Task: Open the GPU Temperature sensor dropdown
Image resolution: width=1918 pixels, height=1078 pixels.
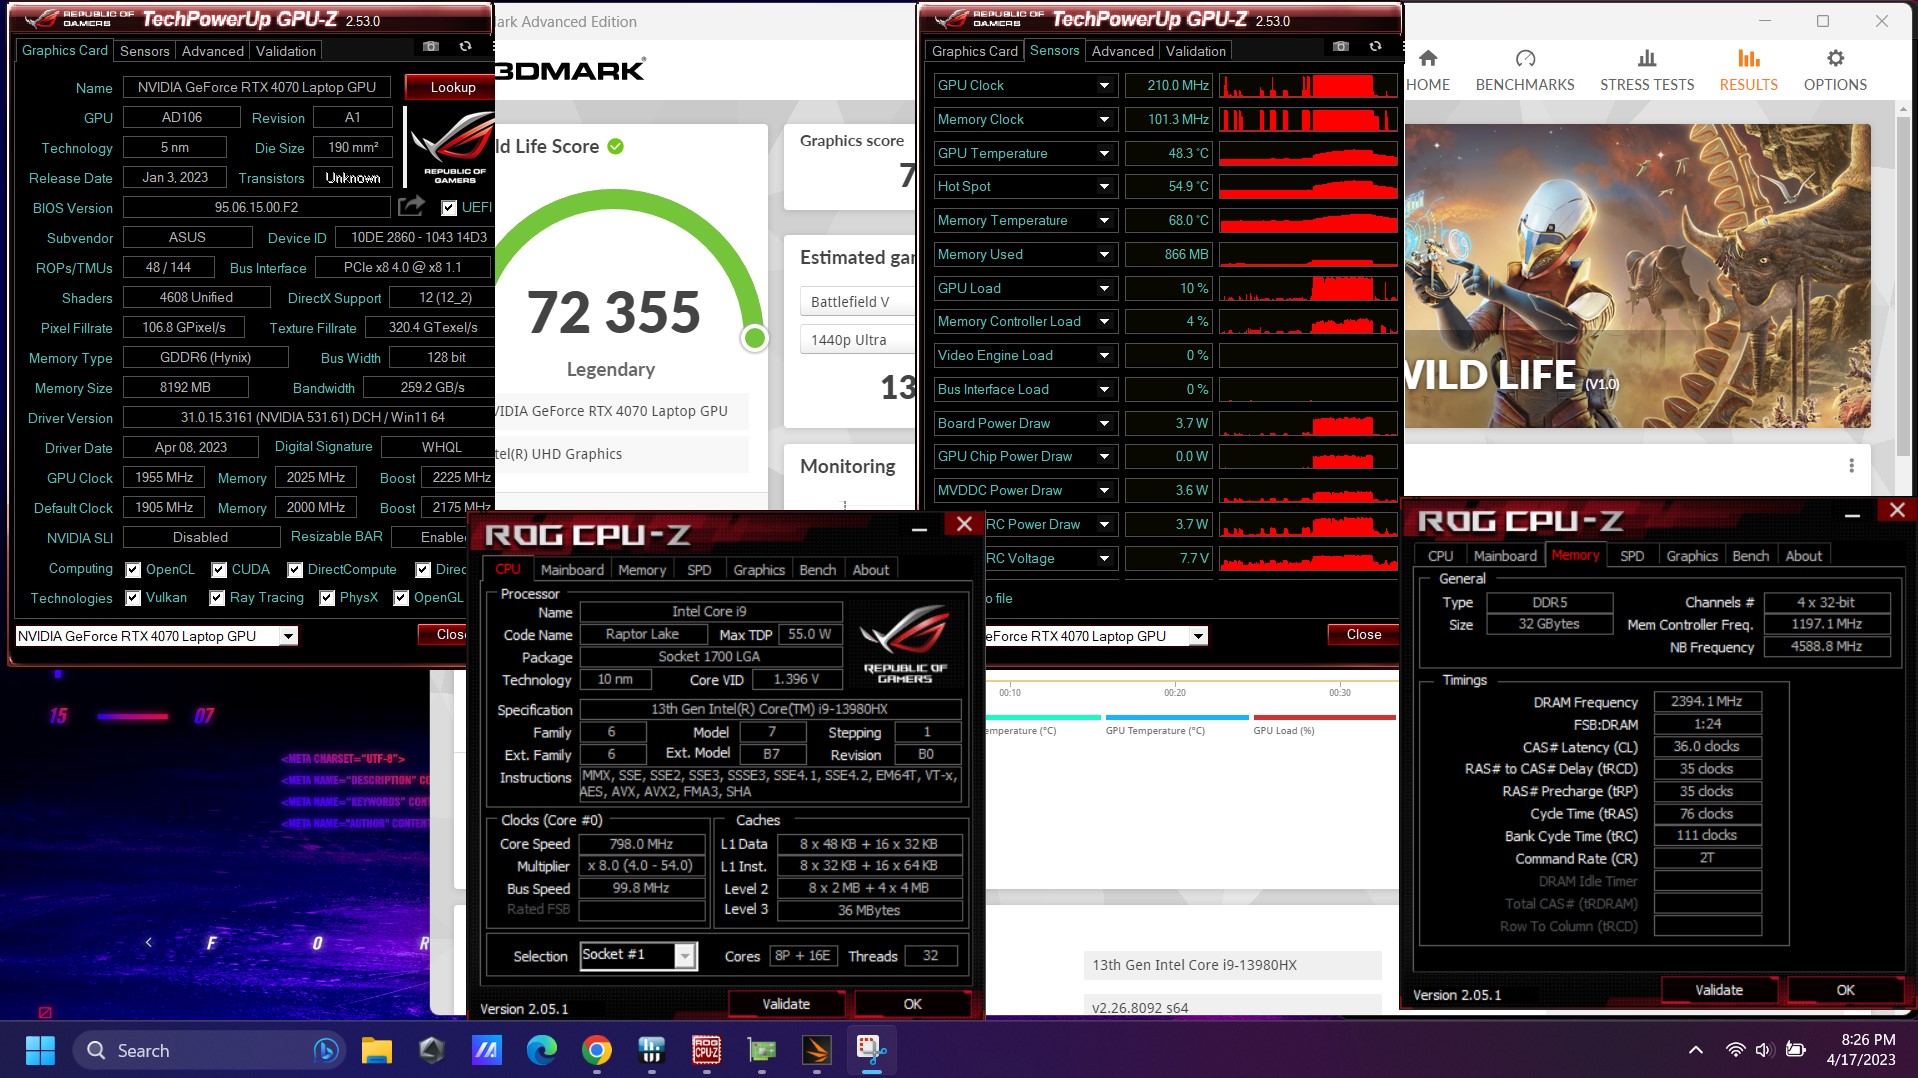Action: [x=1104, y=154]
